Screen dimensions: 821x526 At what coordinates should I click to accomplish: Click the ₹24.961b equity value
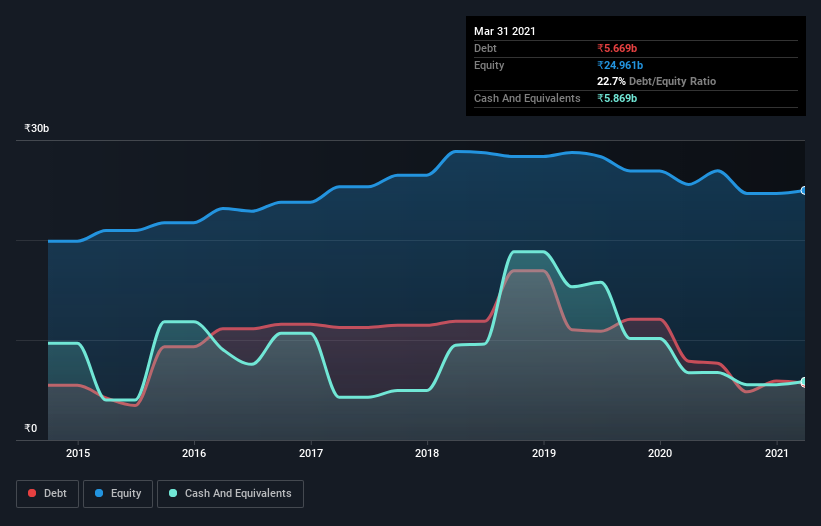[x=620, y=65]
